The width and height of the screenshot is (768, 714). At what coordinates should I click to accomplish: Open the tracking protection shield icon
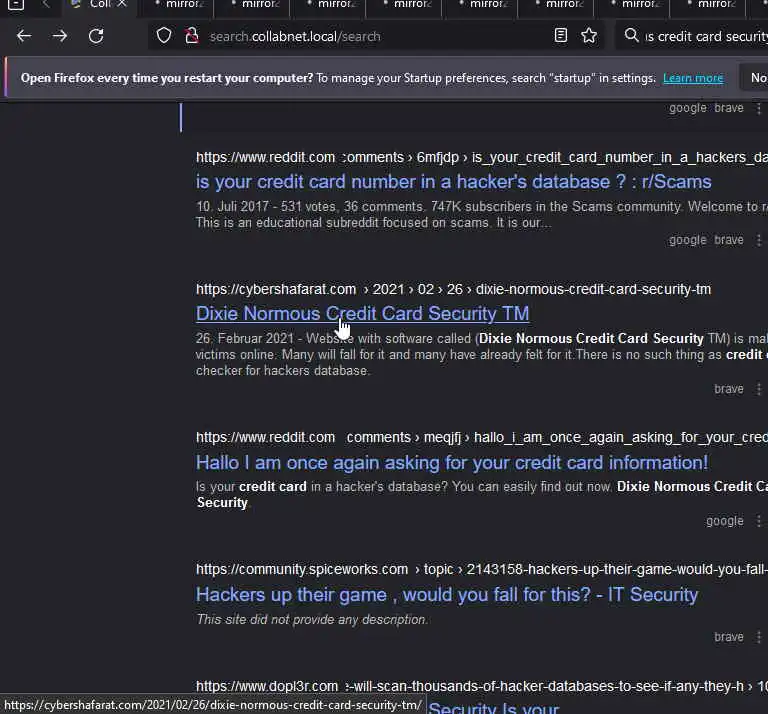coord(164,36)
